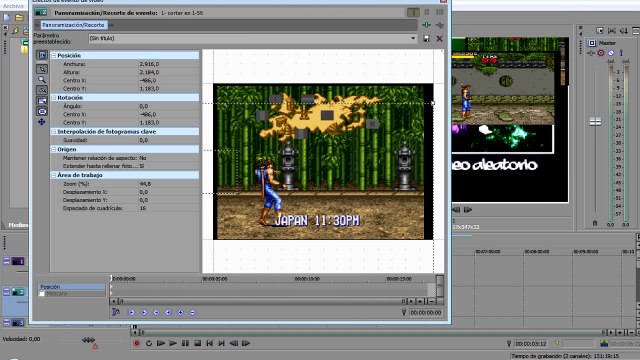
Task: Click the Record button in transport bar
Action: click(137, 343)
